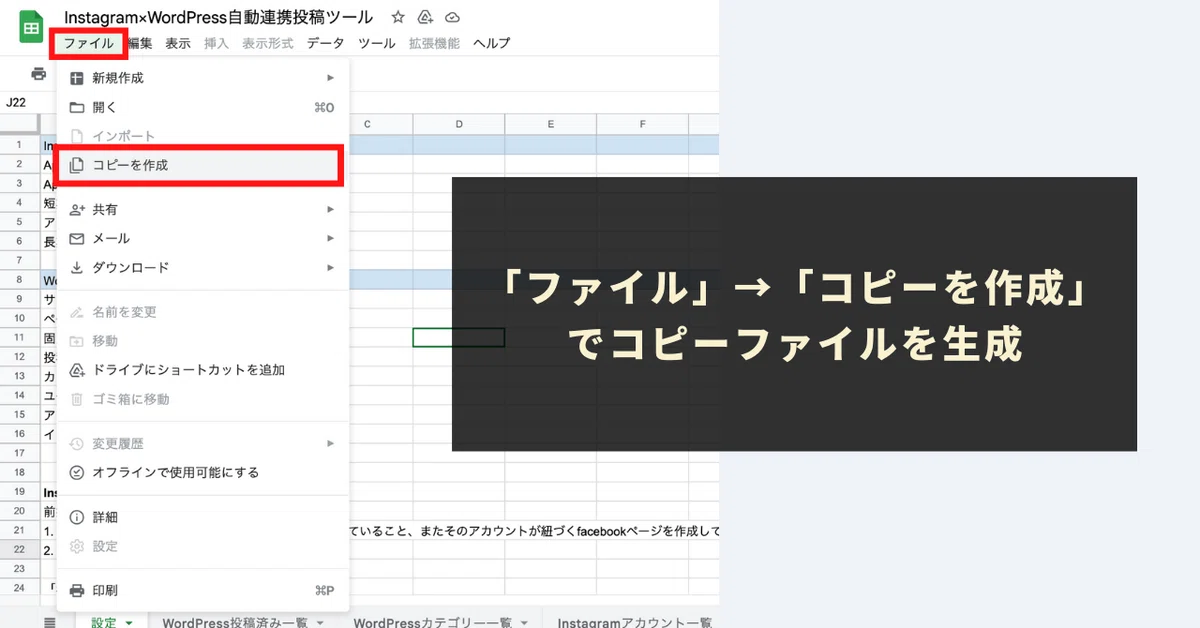Click the info icon beside 詳細
This screenshot has height=628, width=1200.
77,517
